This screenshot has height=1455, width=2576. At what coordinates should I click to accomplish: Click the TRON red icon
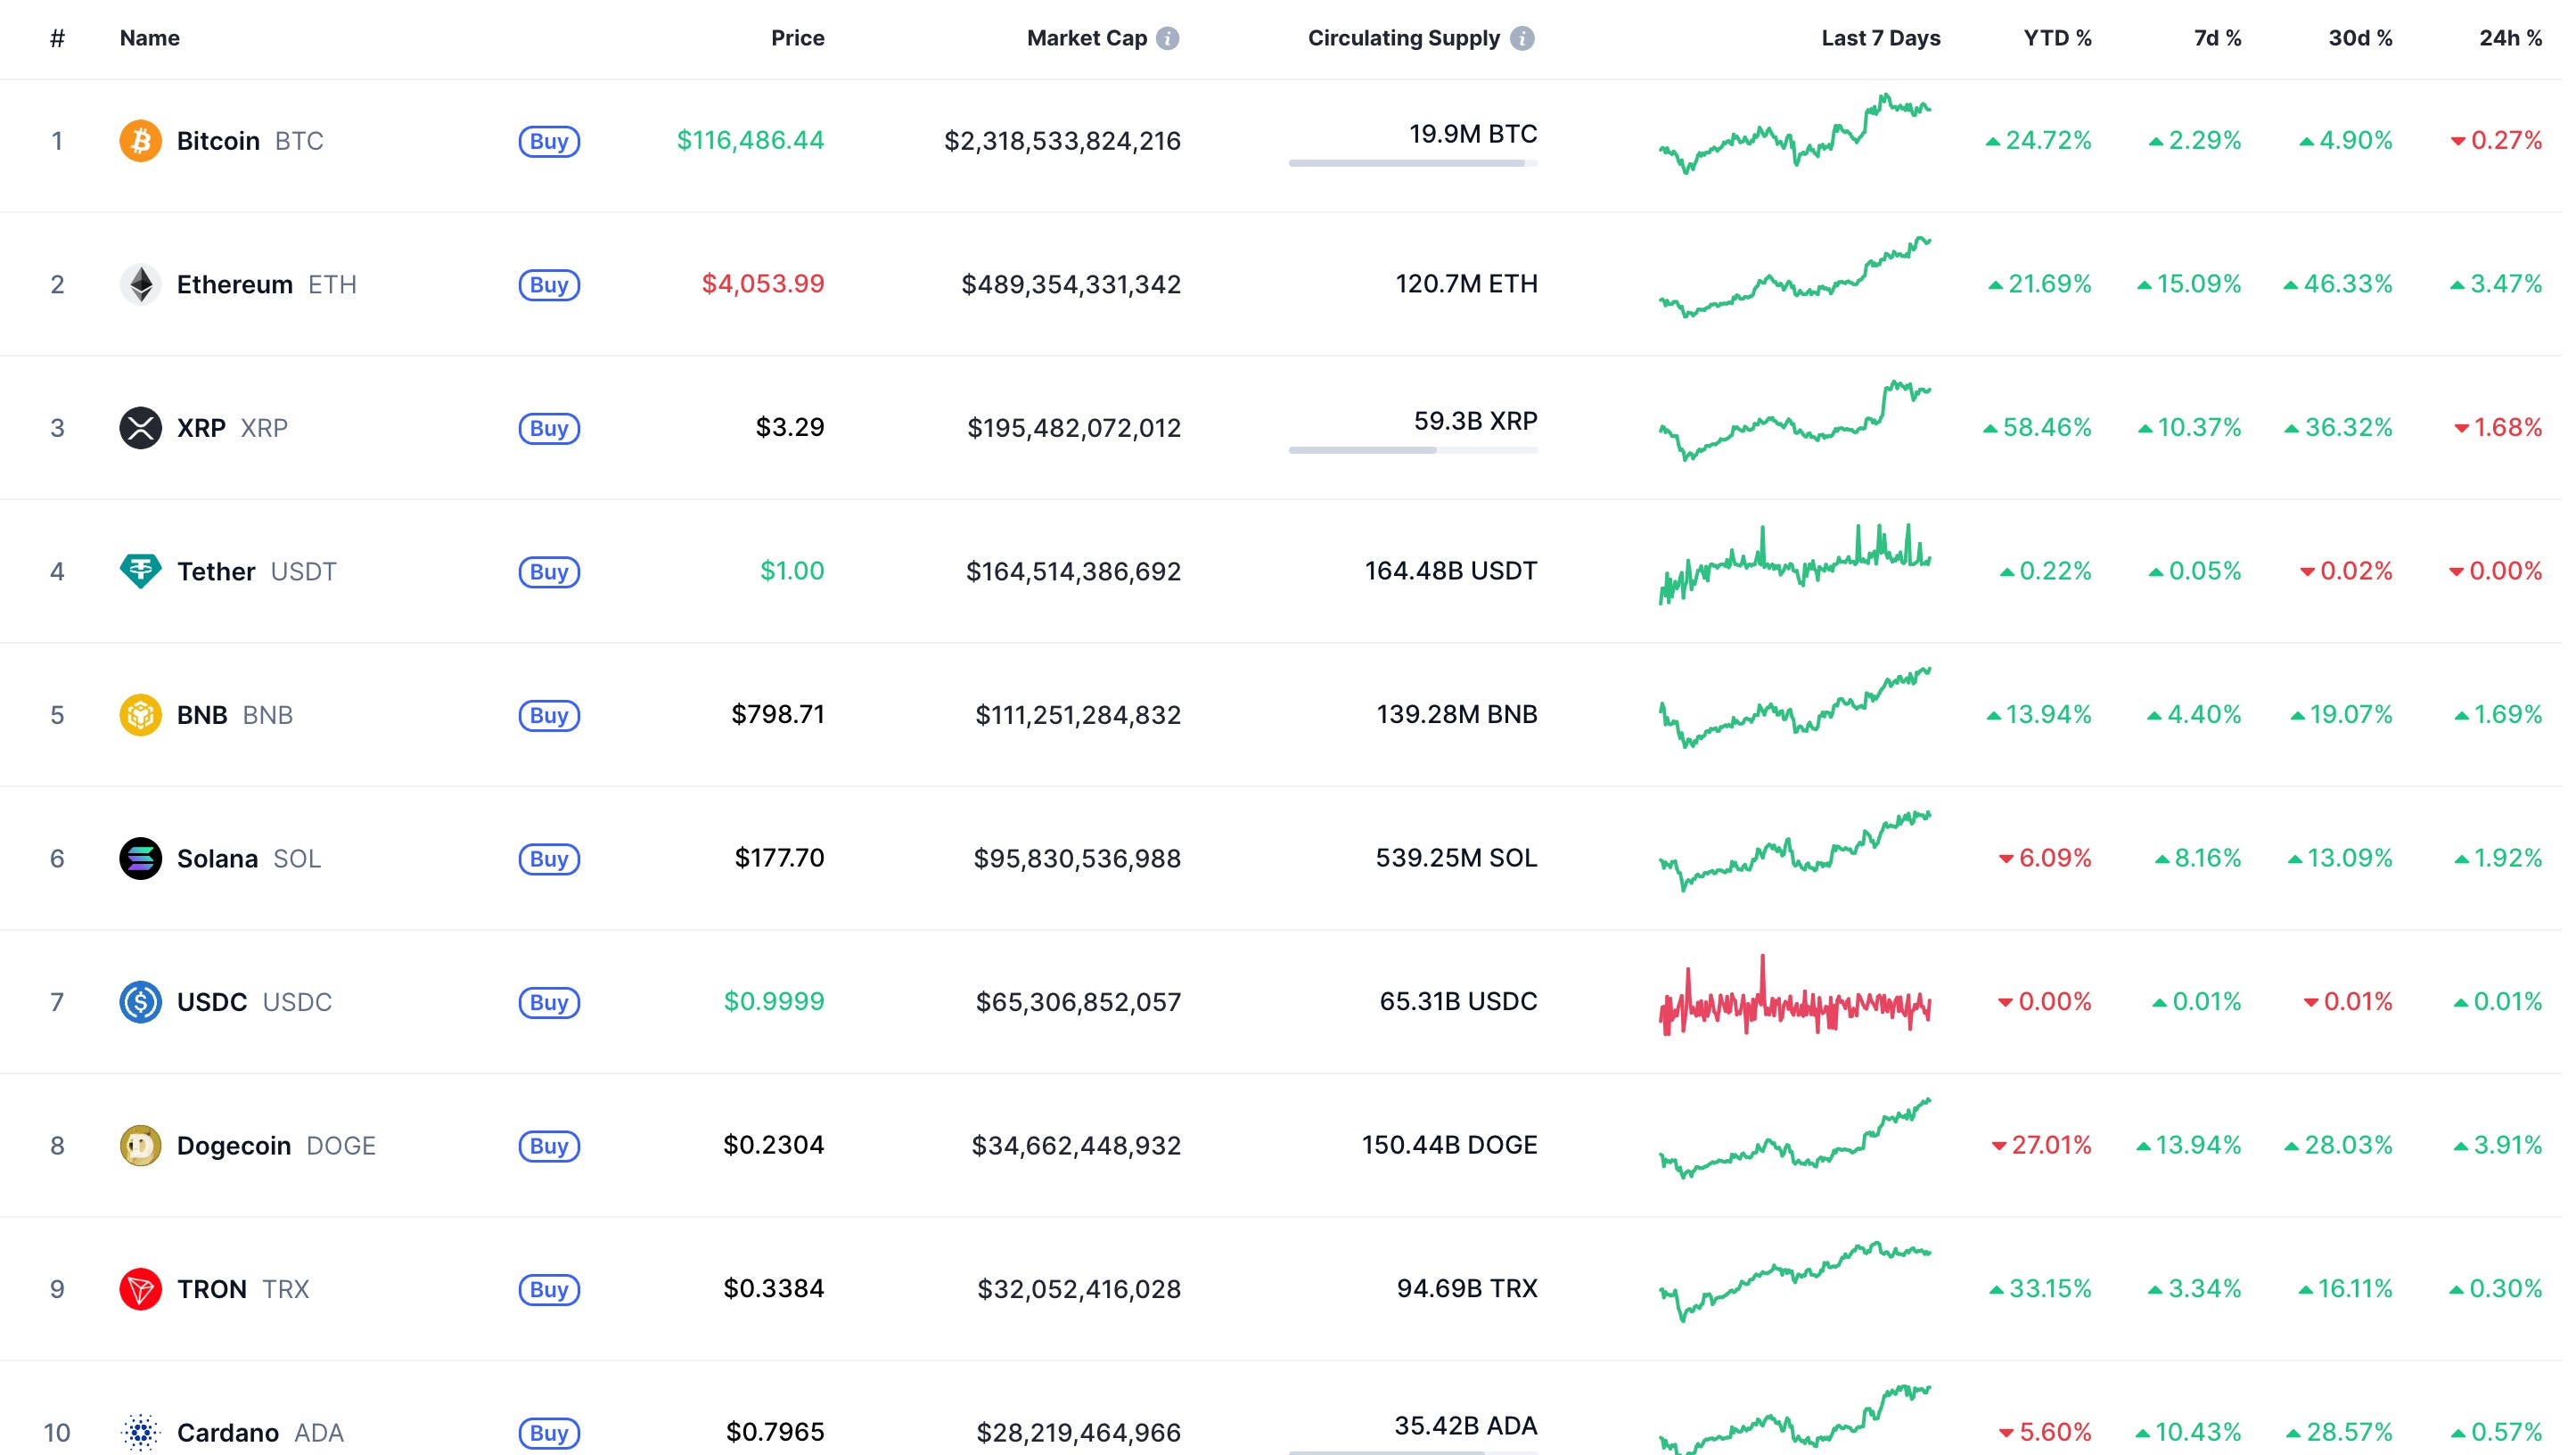pyautogui.click(x=140, y=1289)
